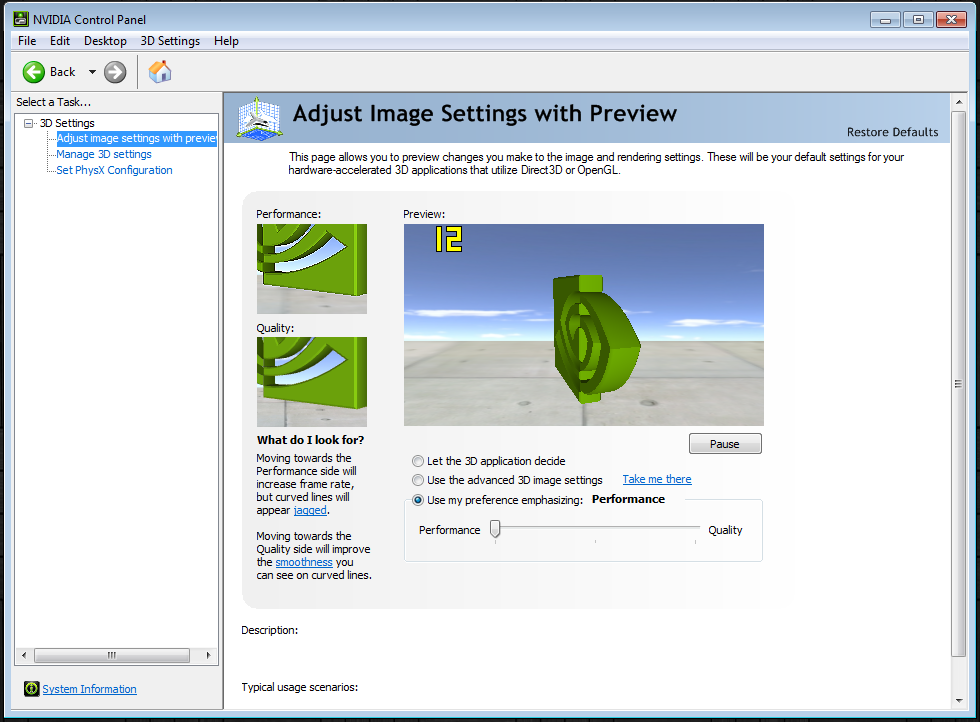Screen dimensions: 980x722
Task: Click the 3D settings page header icon
Action: click(x=259, y=118)
